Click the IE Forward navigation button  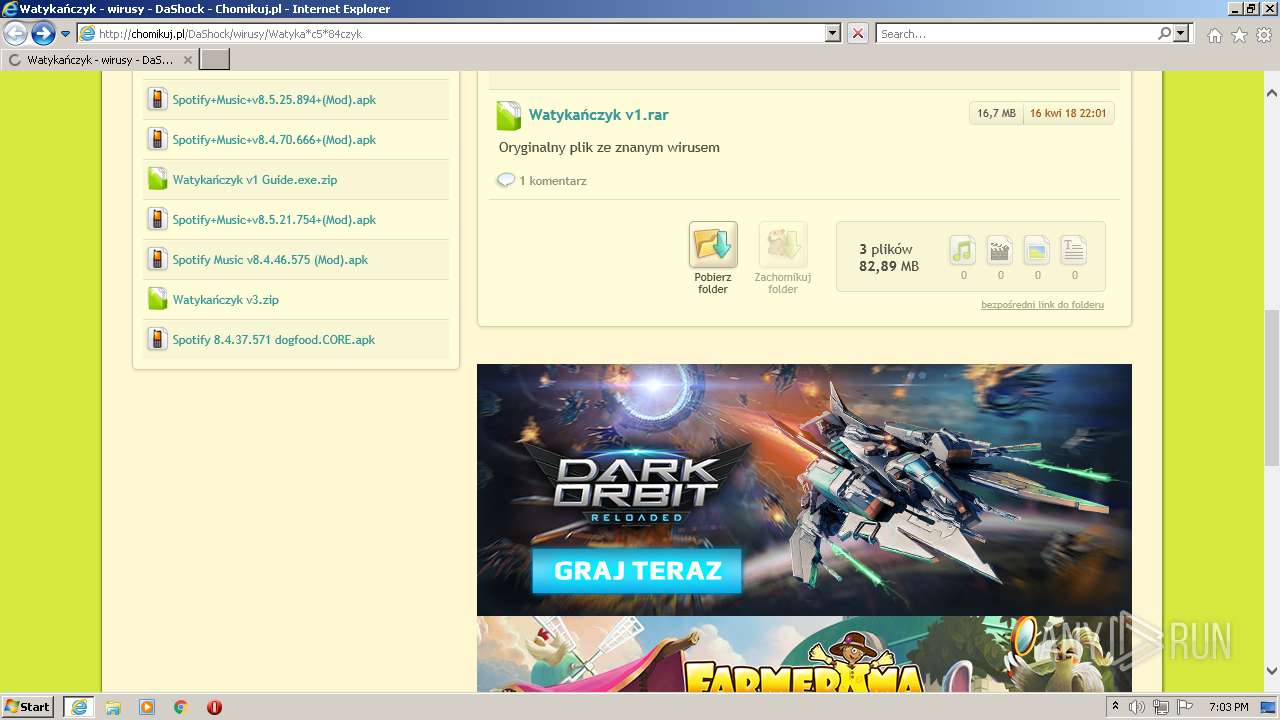(x=43, y=33)
